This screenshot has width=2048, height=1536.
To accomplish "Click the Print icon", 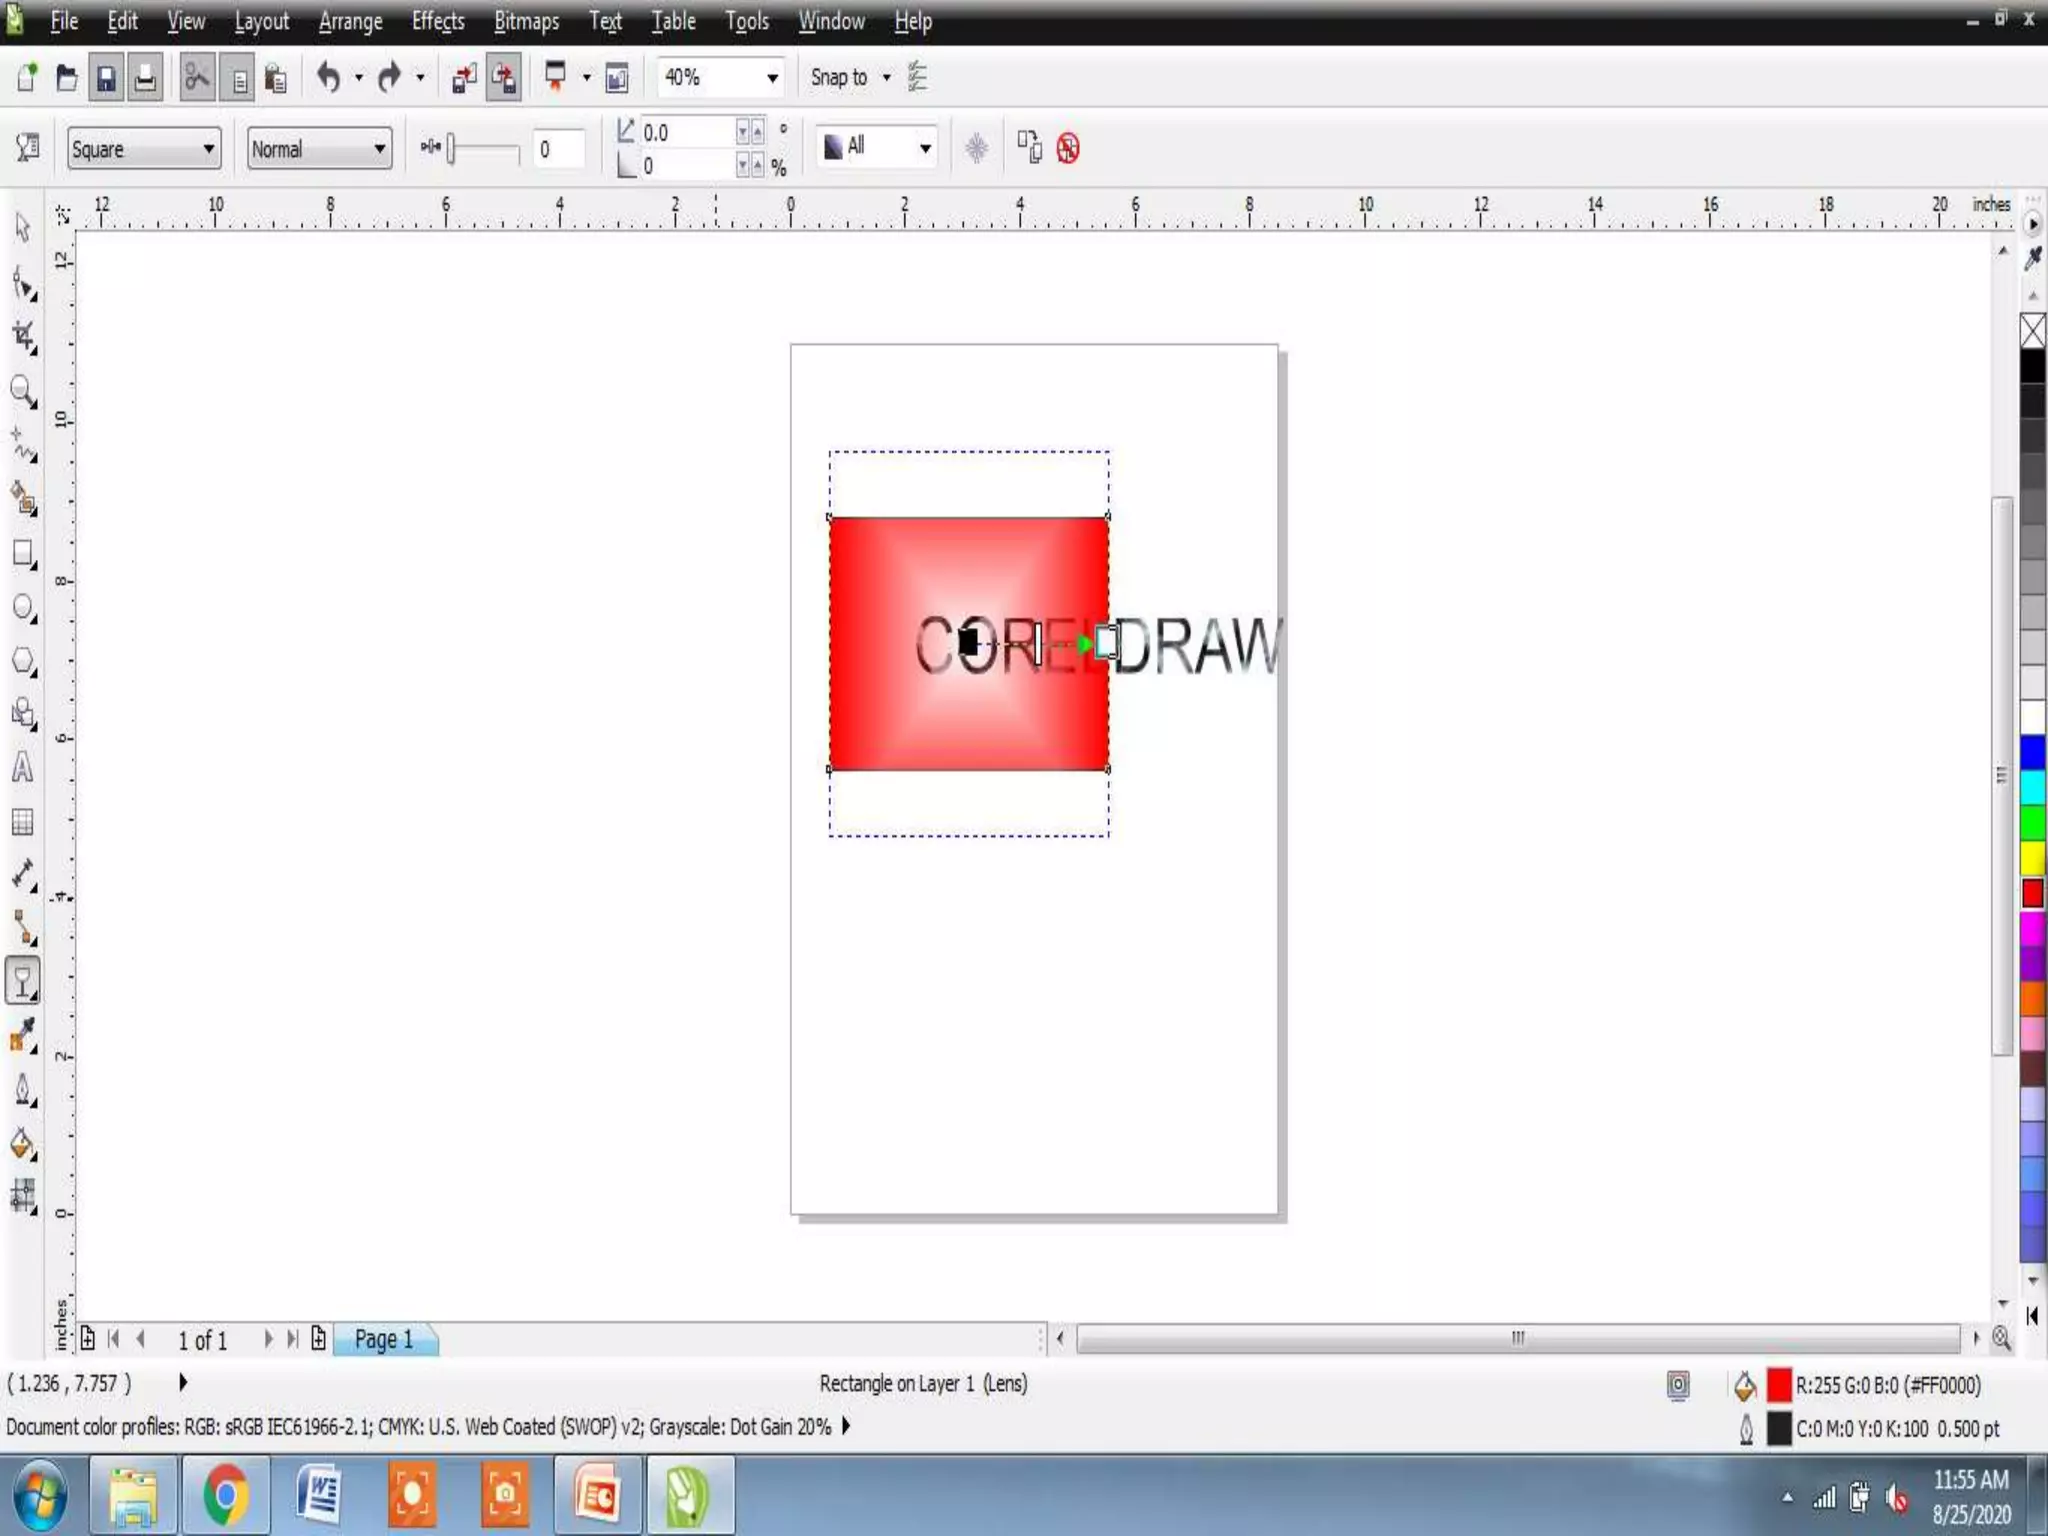I will coord(145,78).
